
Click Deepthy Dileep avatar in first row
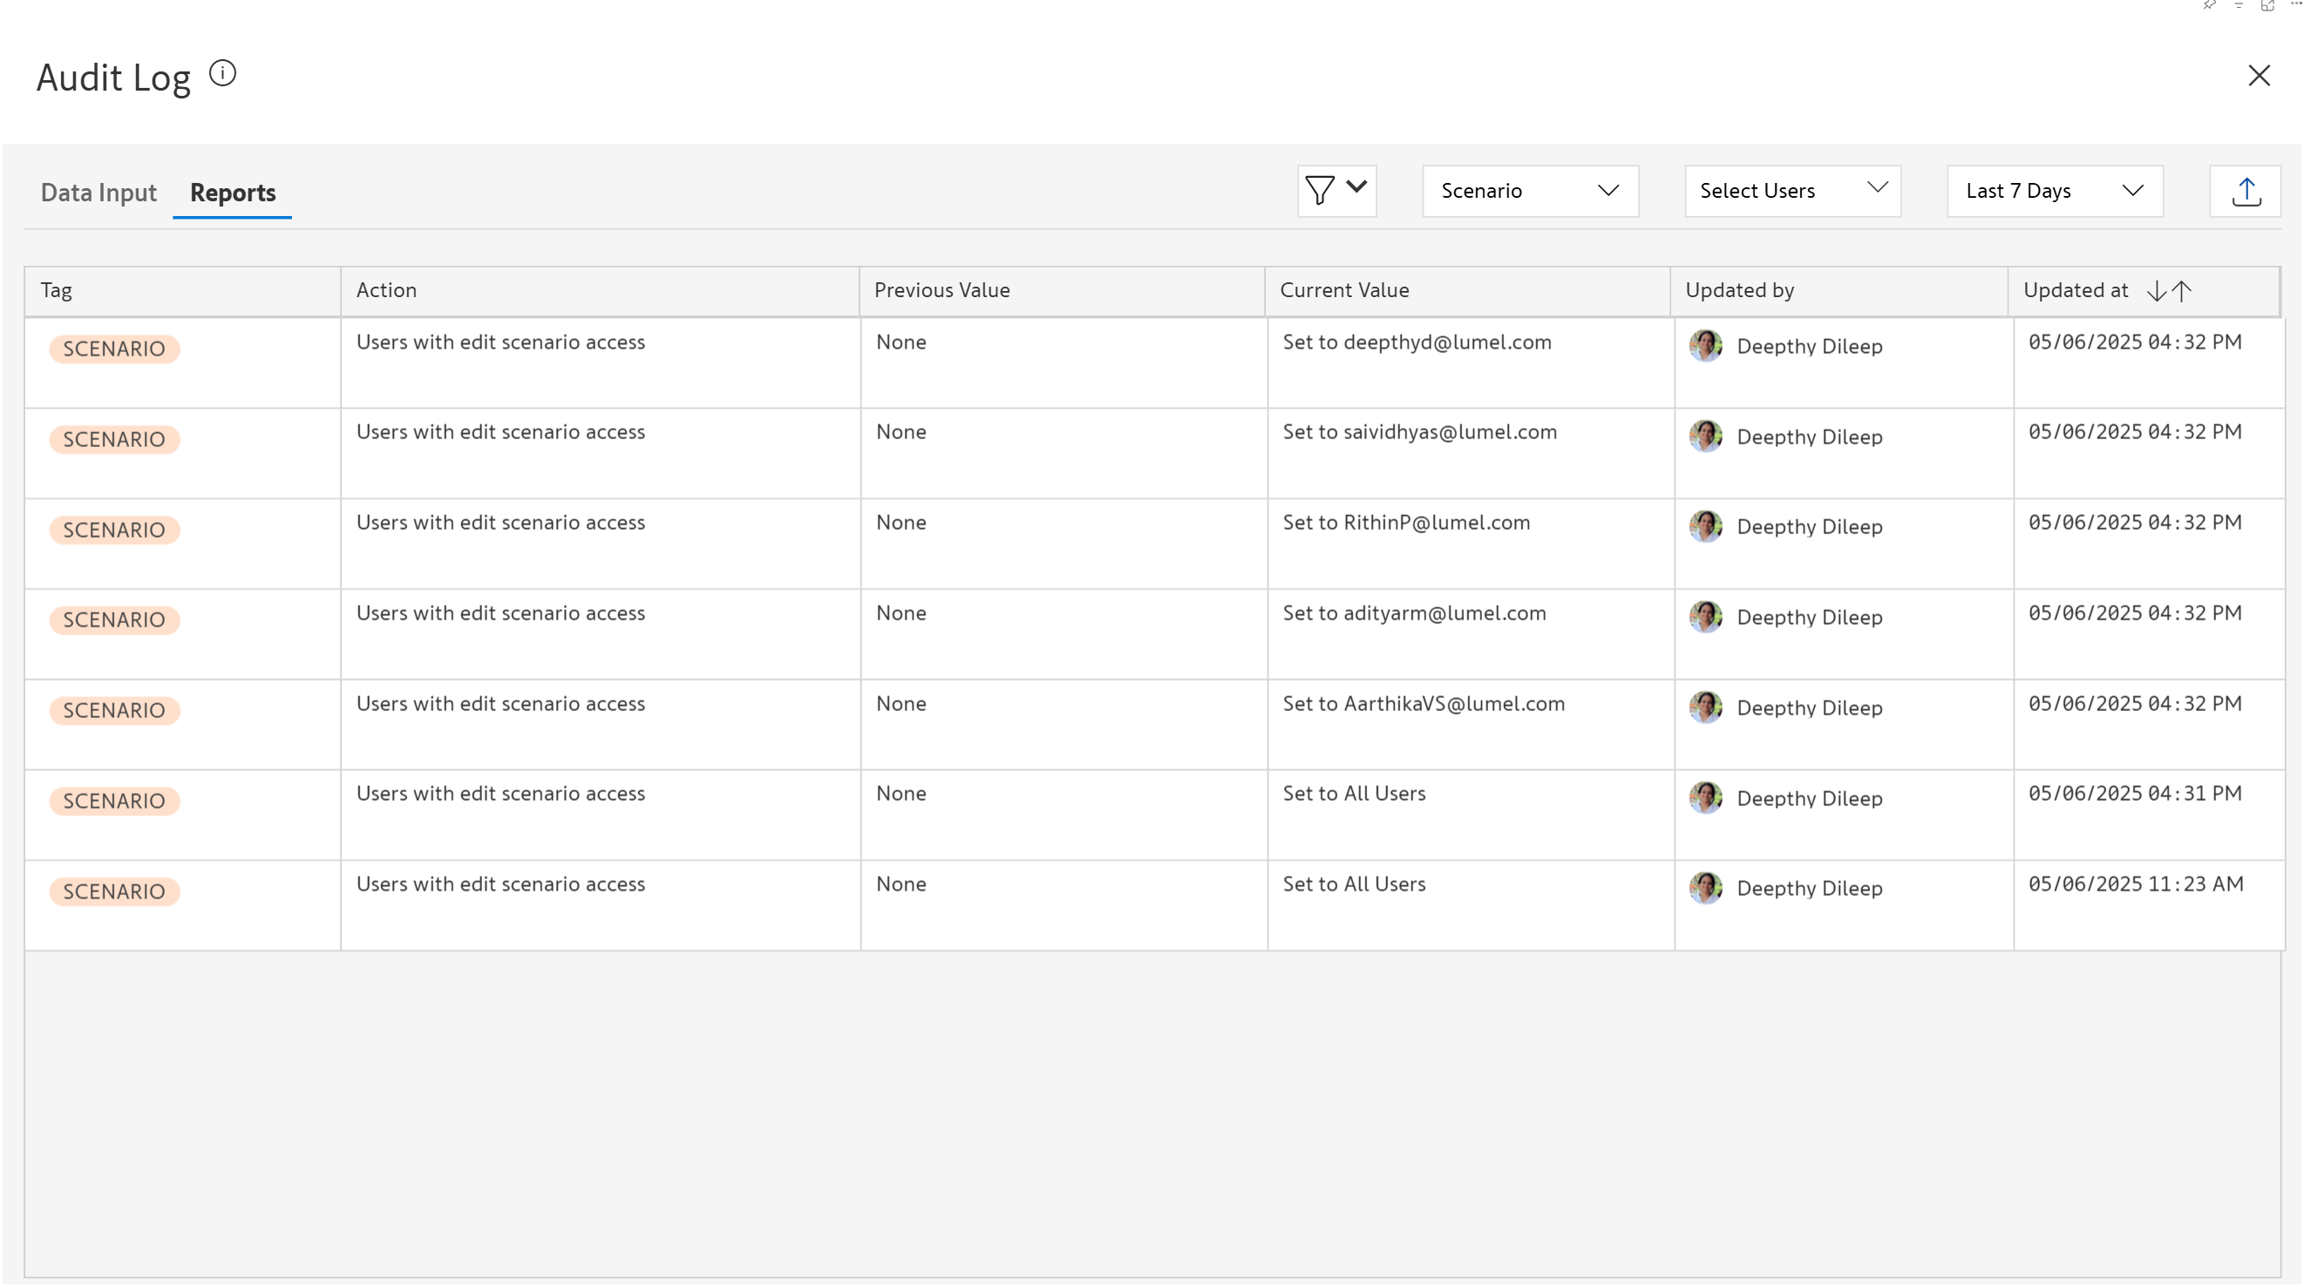coord(1705,346)
